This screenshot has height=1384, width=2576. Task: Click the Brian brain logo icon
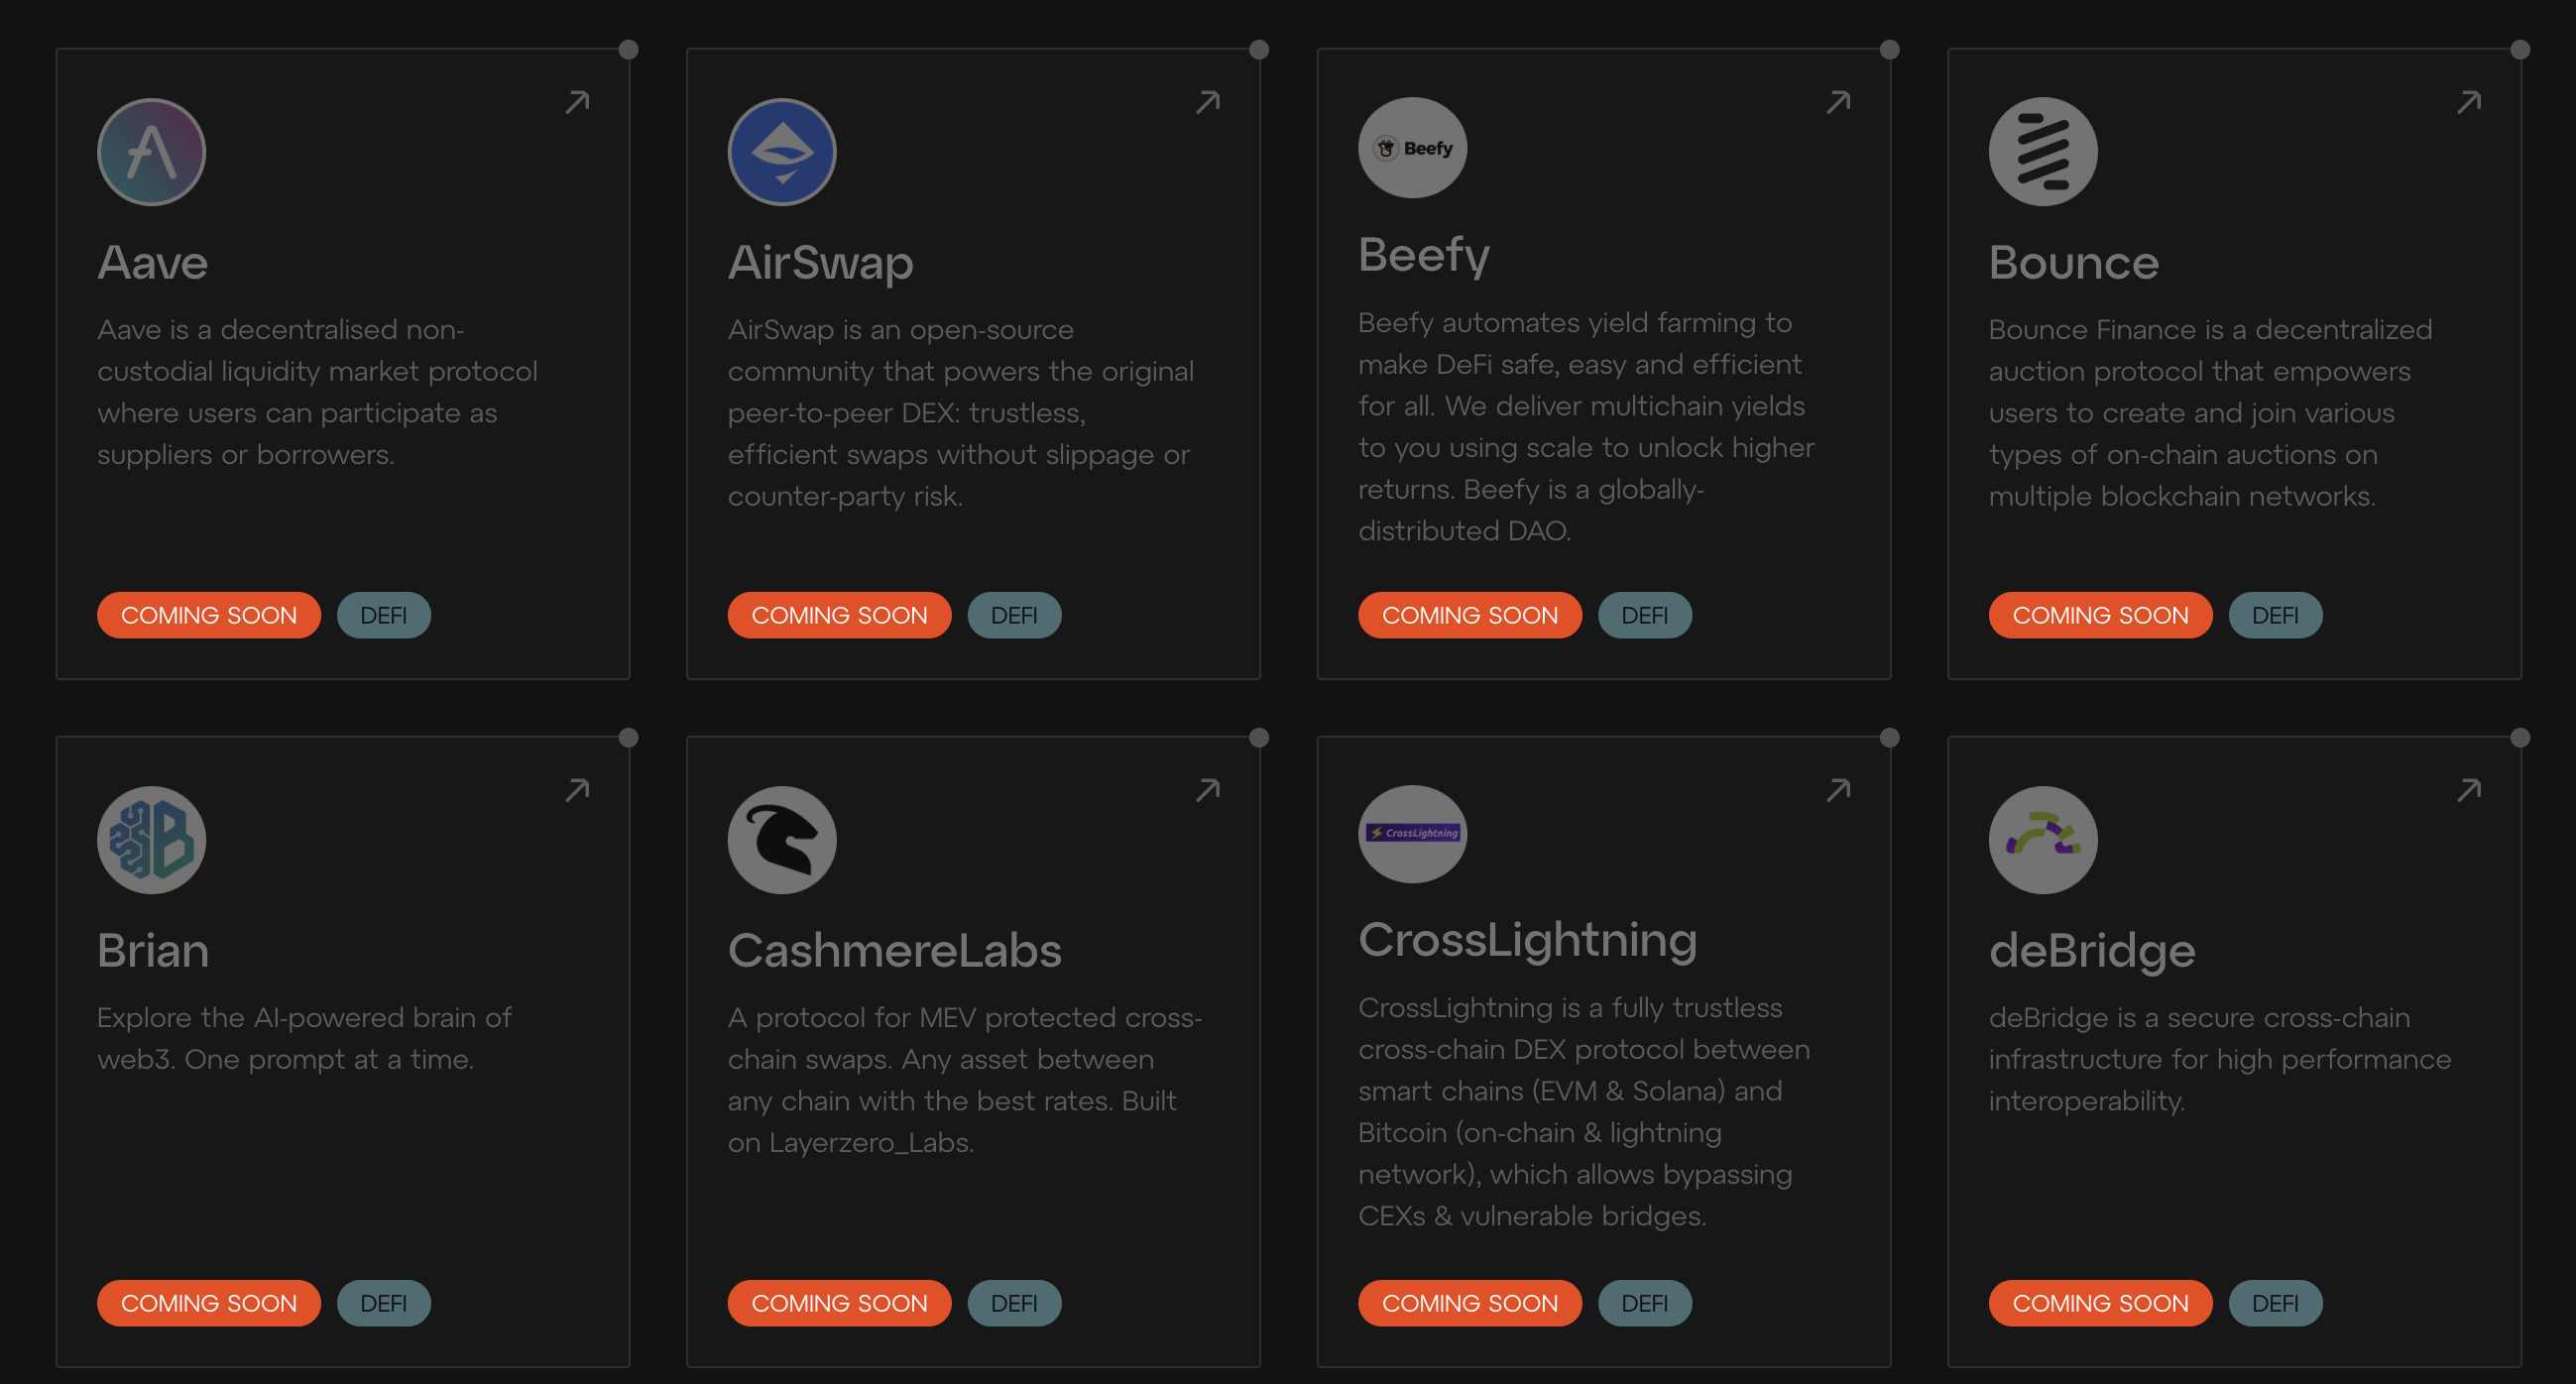(x=151, y=840)
